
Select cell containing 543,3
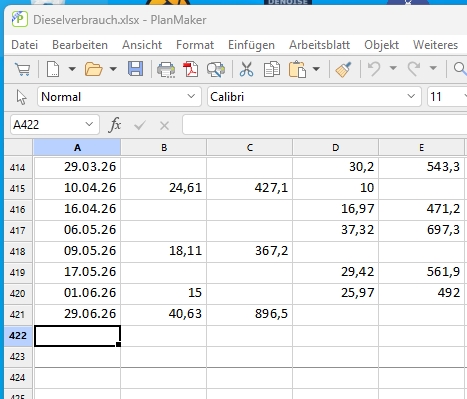[422, 167]
